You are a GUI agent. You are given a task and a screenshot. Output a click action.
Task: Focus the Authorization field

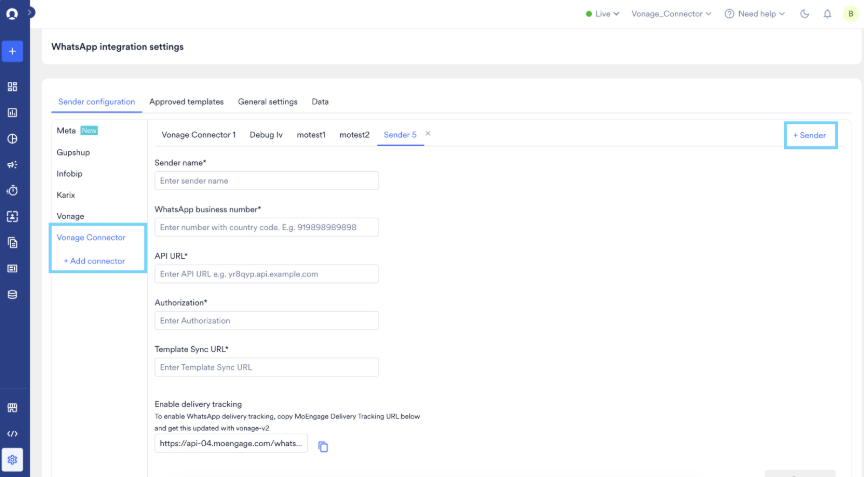267,321
